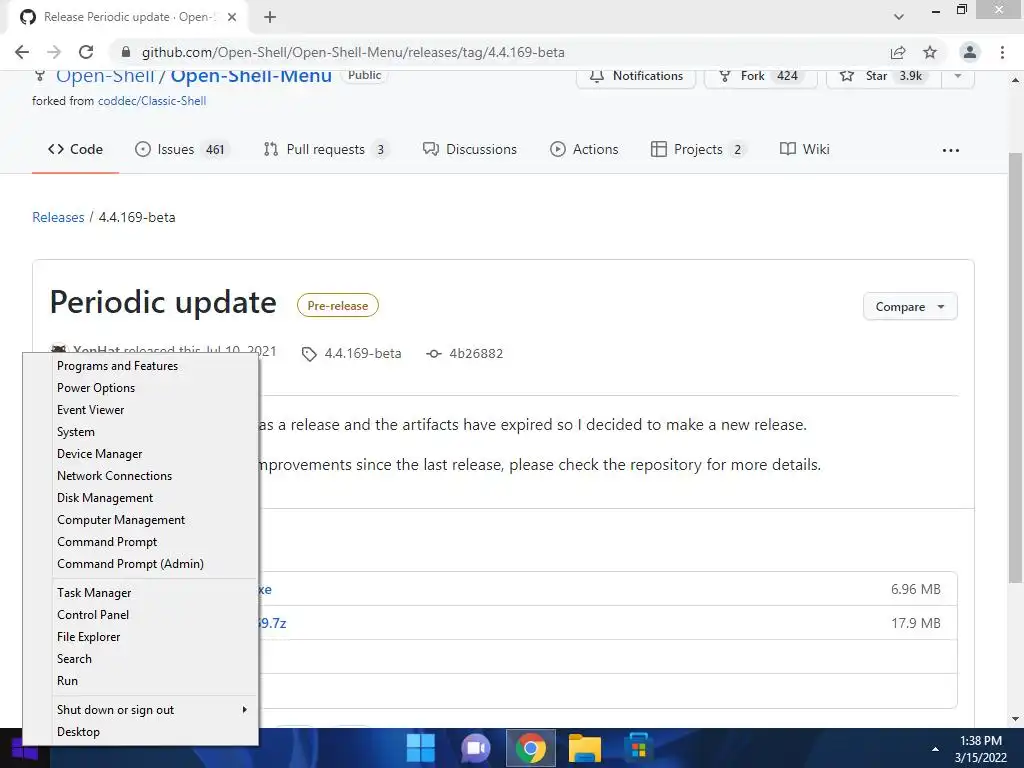Go to the Releases breadcrumb link
The width and height of the screenshot is (1024, 768).
click(x=58, y=217)
